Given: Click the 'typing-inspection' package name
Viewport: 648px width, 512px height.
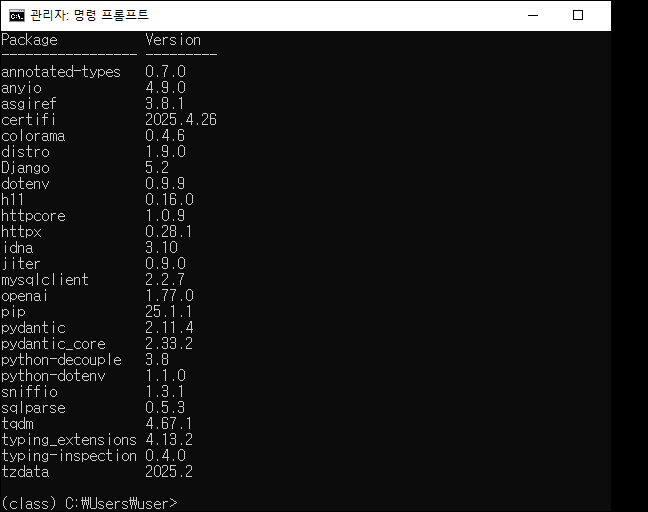Looking at the screenshot, I should coord(69,456).
